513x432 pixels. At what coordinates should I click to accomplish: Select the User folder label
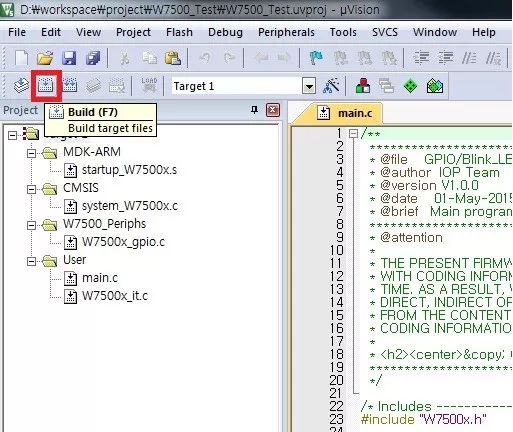pyautogui.click(x=75, y=260)
